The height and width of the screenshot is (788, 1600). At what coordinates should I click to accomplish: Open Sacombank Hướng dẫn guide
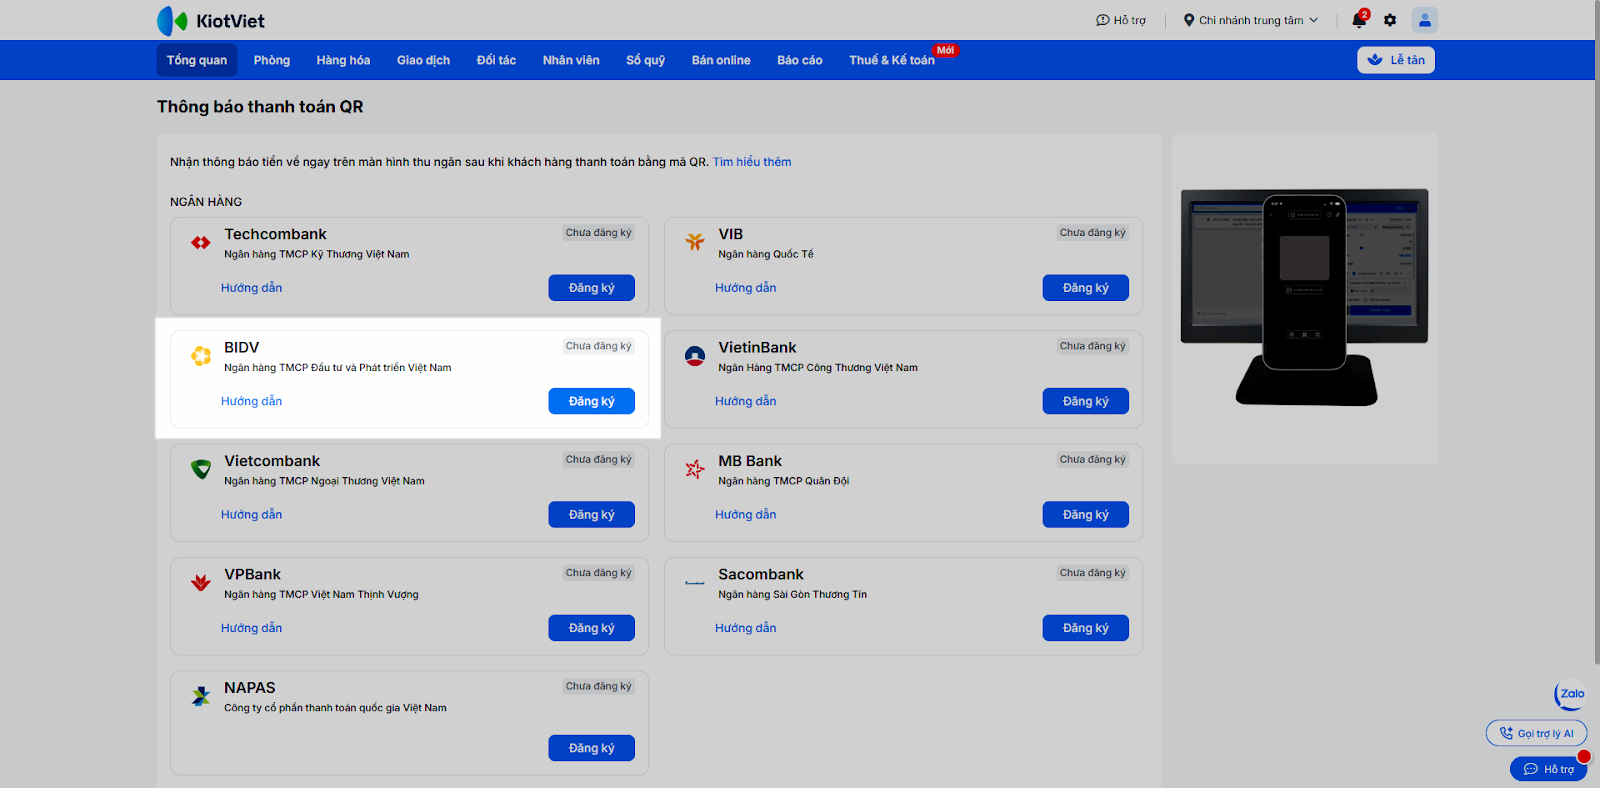pyautogui.click(x=746, y=628)
